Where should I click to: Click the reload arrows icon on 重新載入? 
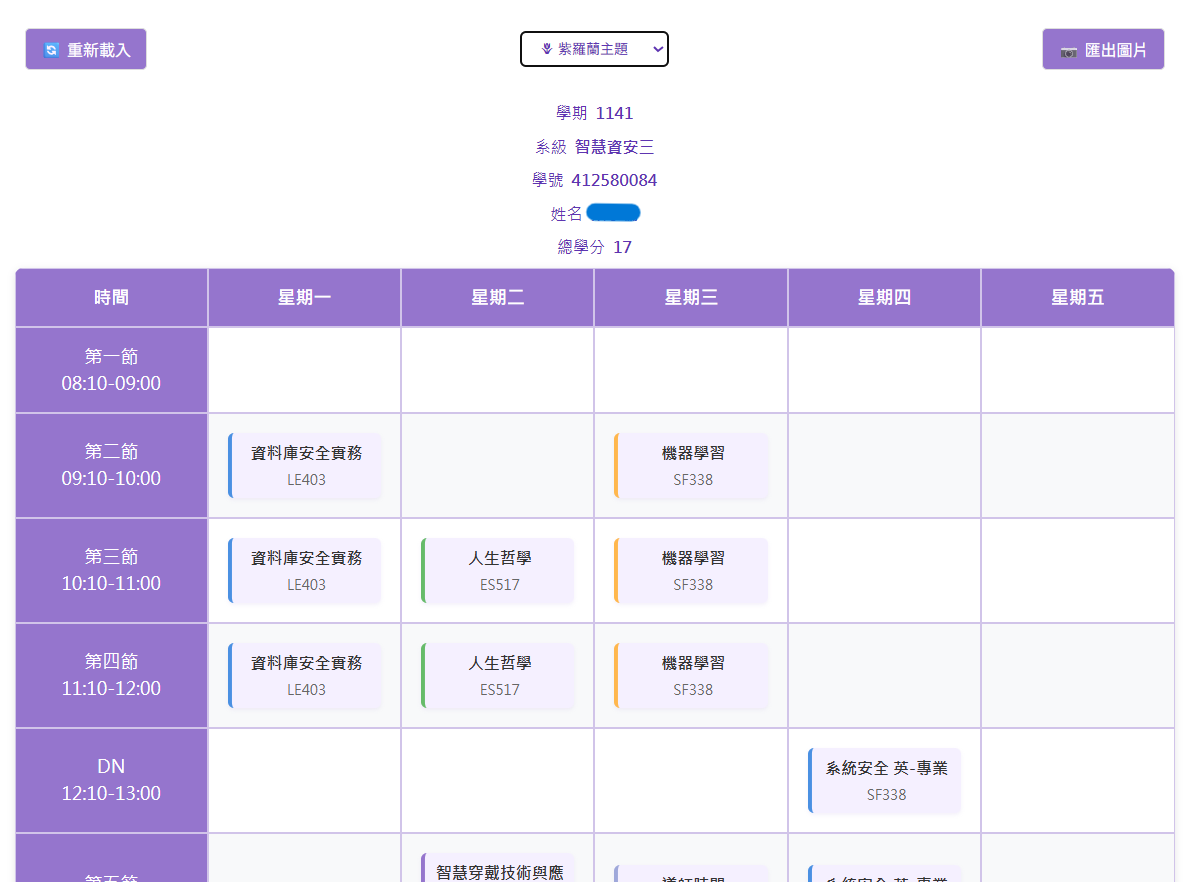click(52, 49)
